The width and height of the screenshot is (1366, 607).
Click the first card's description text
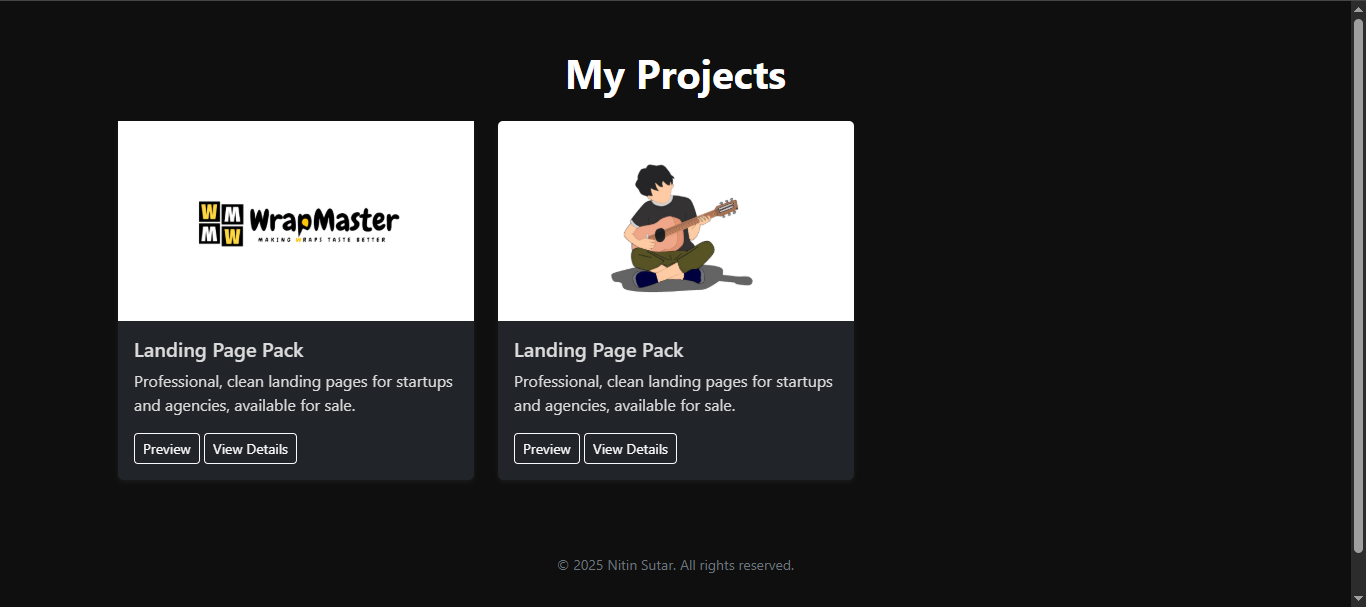[x=293, y=393]
